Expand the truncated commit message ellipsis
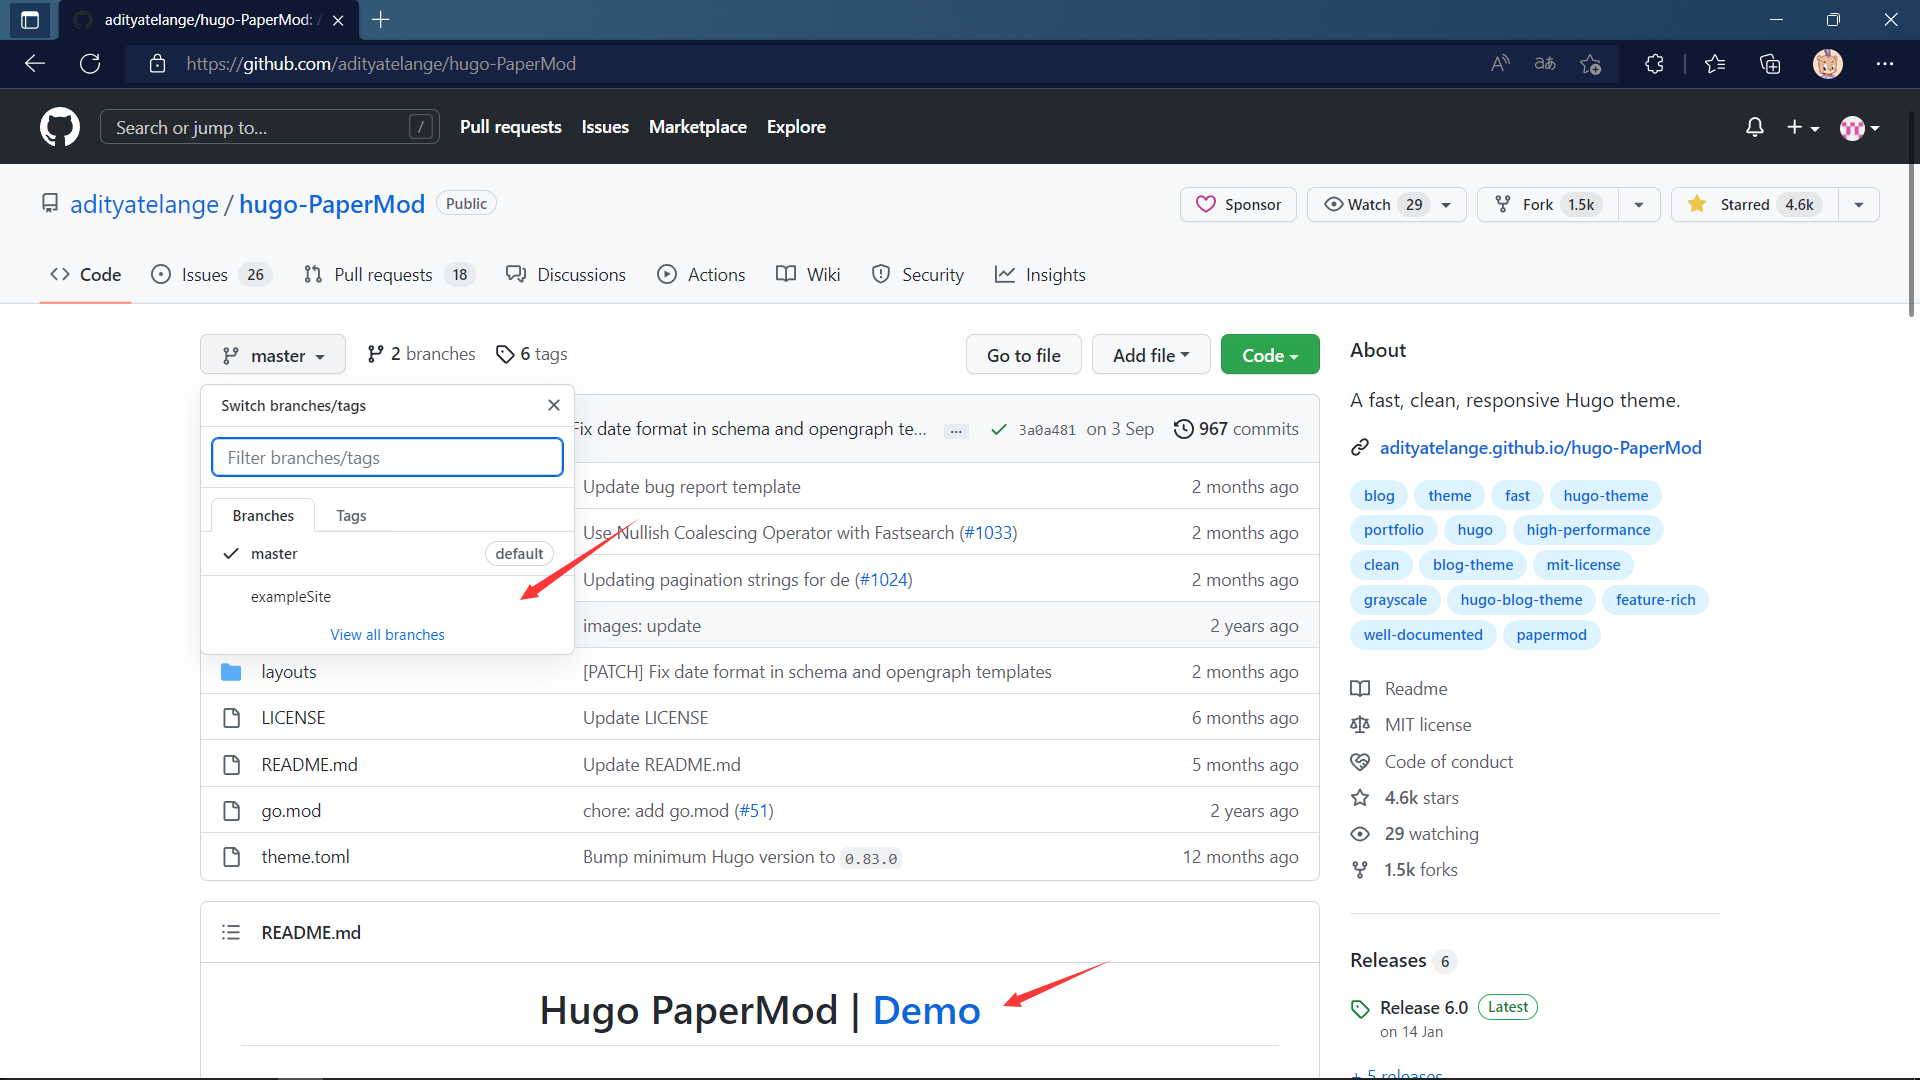 pos(957,431)
